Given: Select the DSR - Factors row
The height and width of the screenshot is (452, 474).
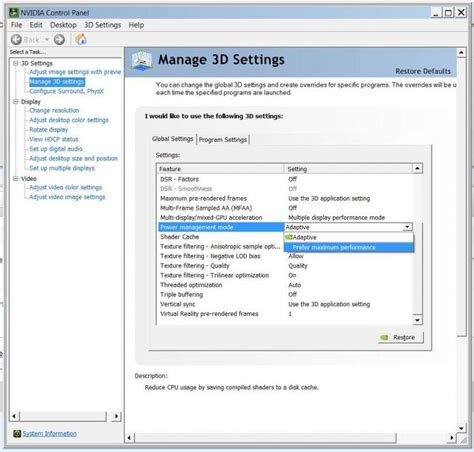Looking at the screenshot, I should 285,179.
